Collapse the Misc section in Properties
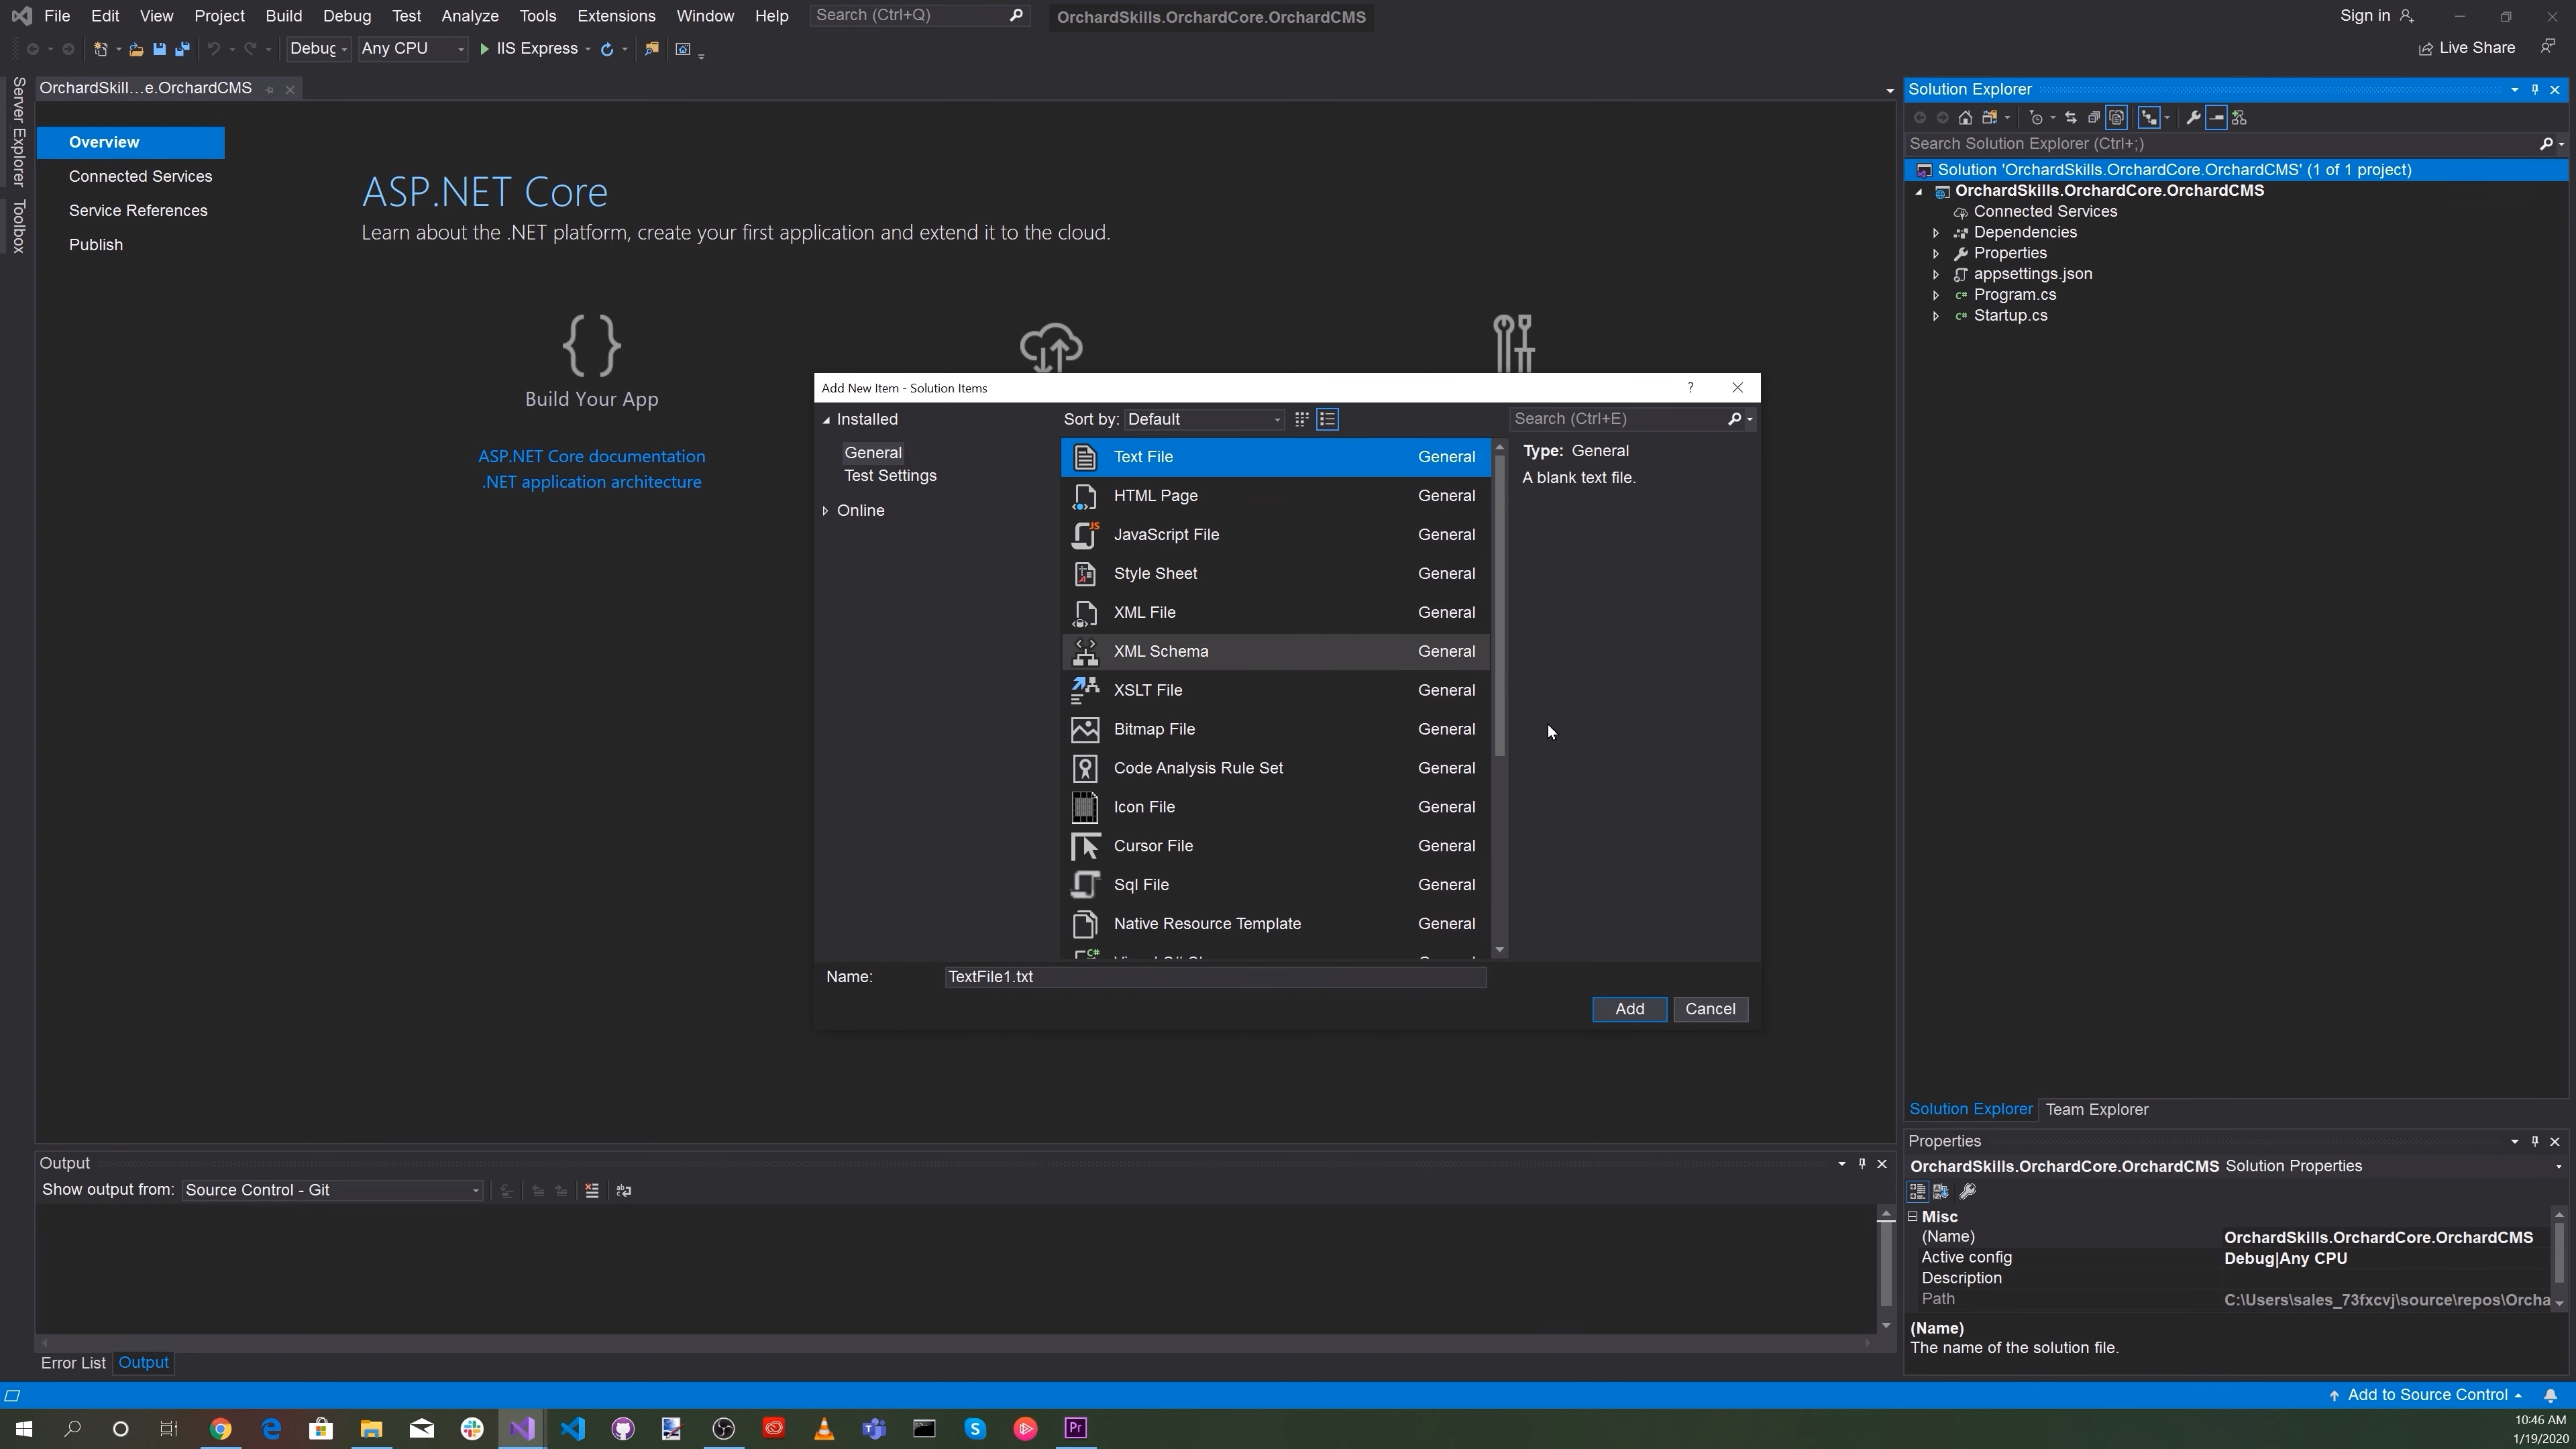 (1913, 1218)
